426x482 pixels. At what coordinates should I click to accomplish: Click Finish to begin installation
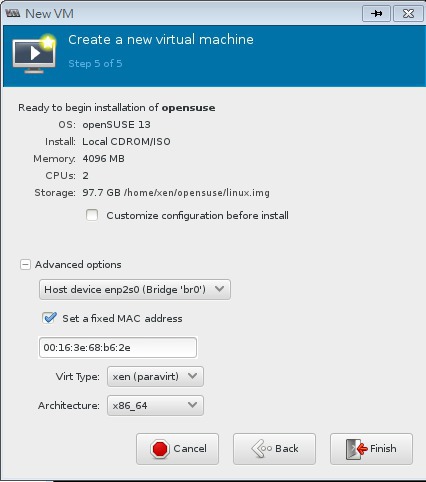[371, 449]
